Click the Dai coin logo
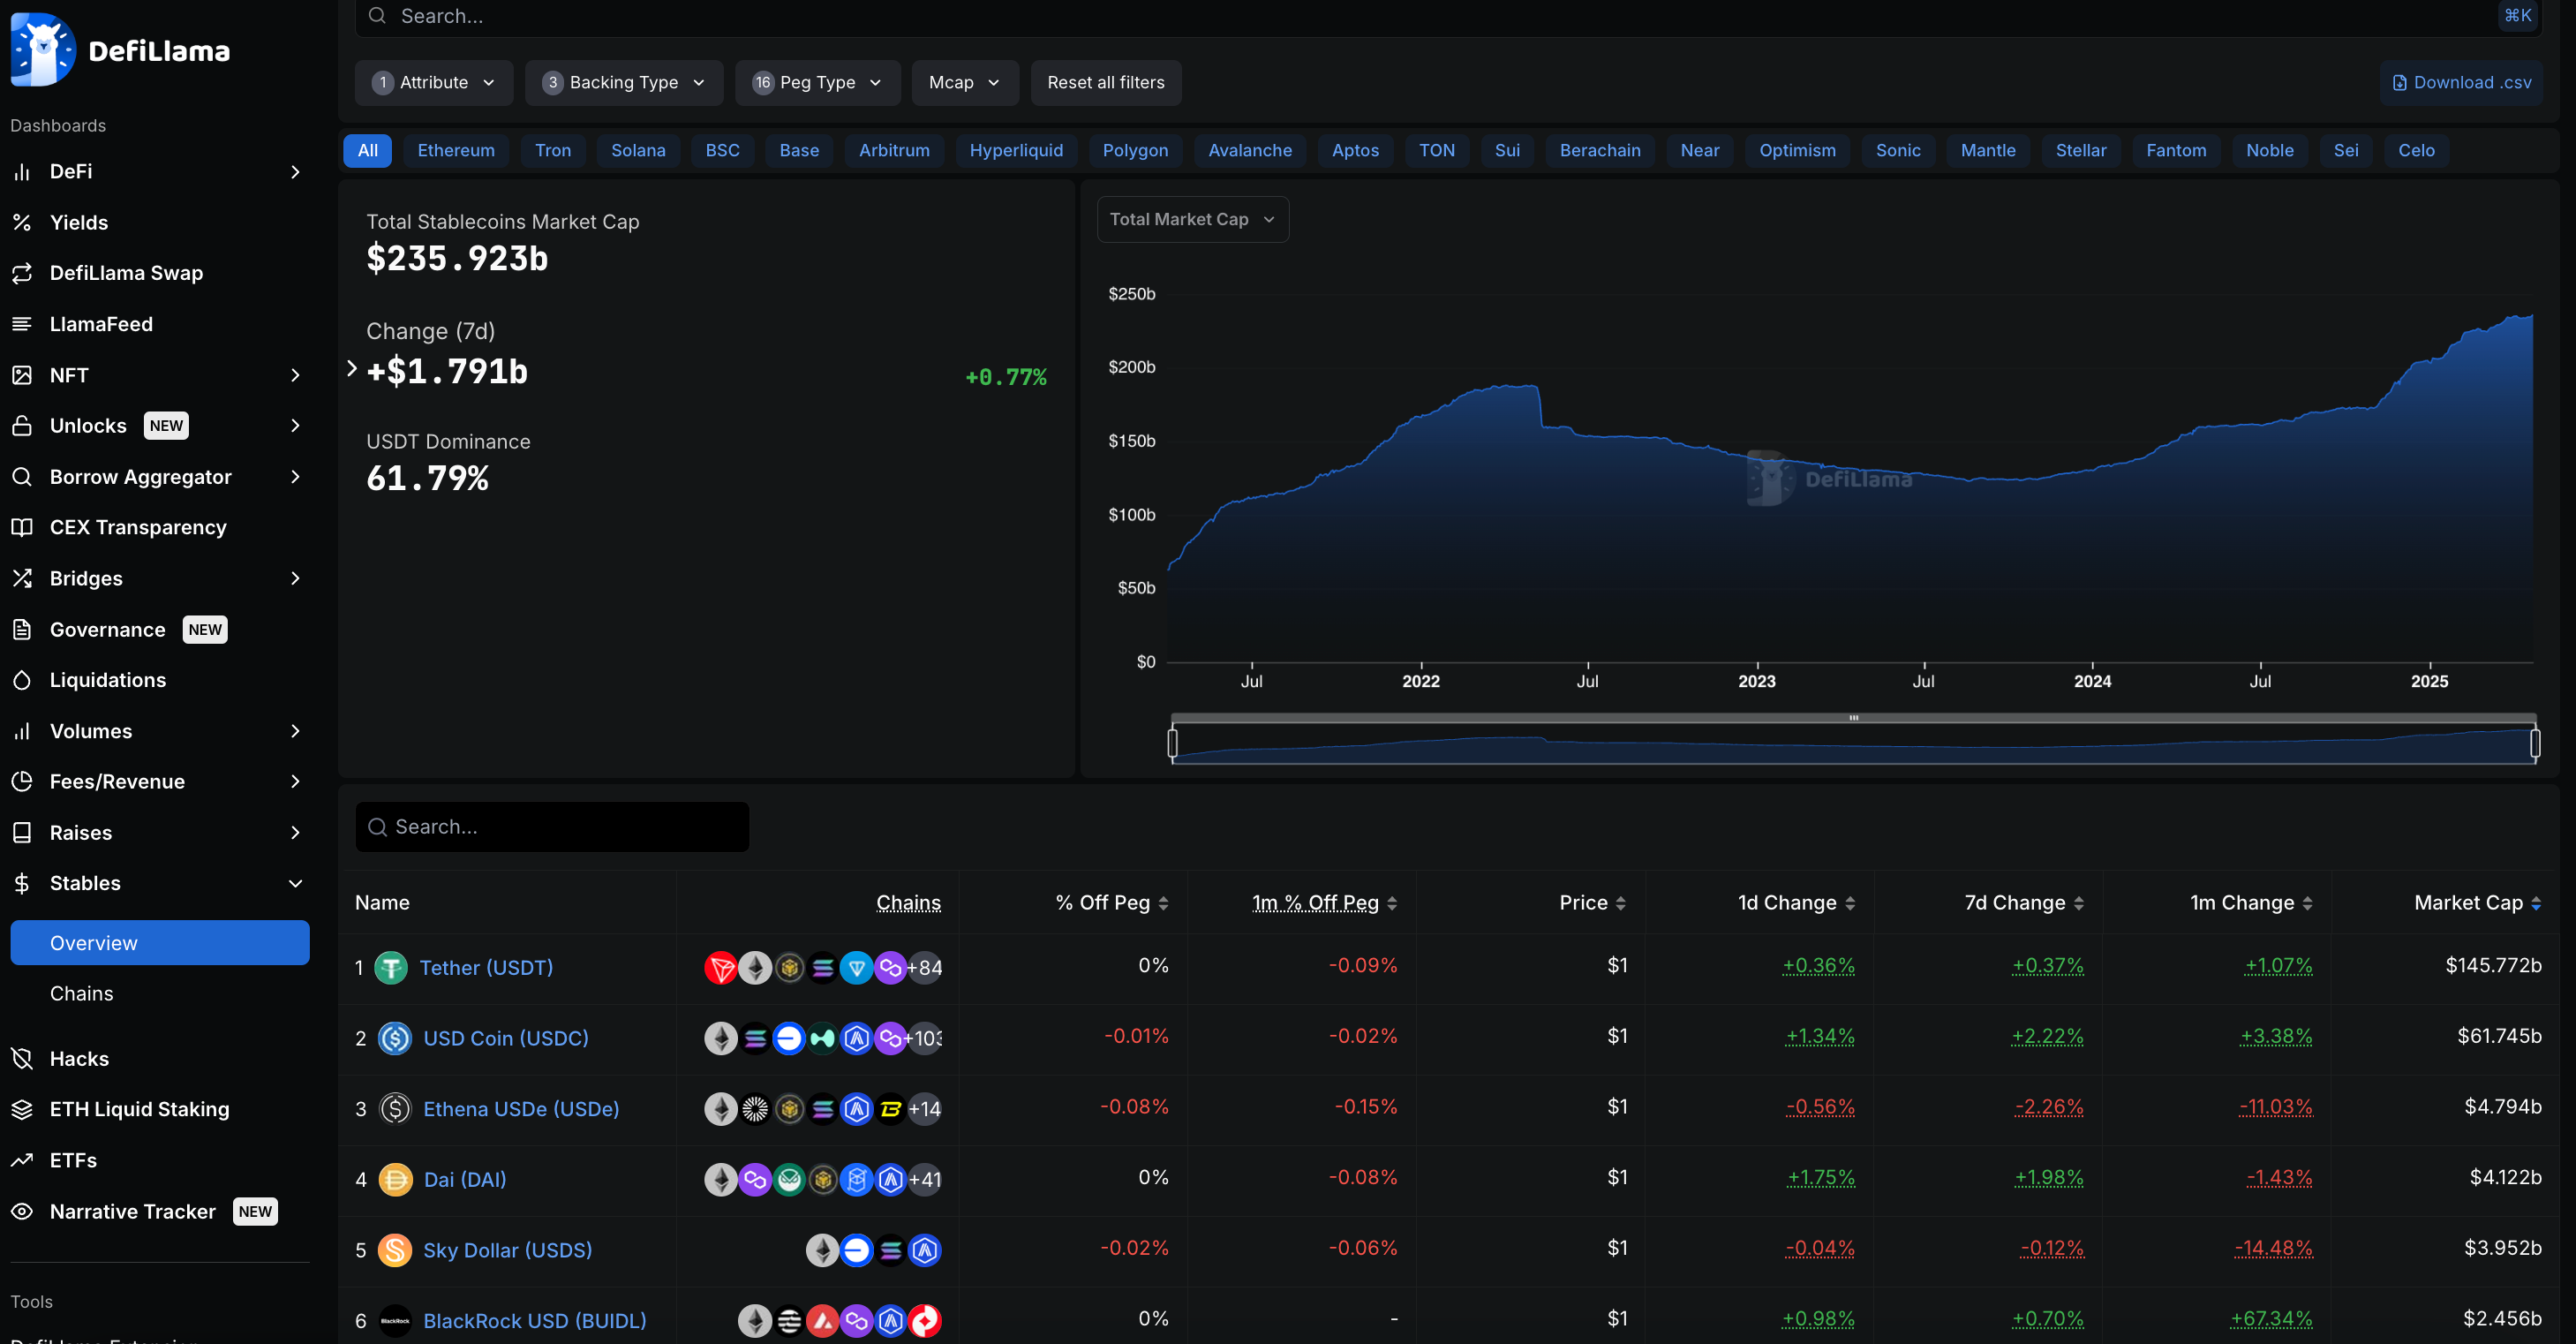The image size is (2576, 1344). pos(395,1179)
